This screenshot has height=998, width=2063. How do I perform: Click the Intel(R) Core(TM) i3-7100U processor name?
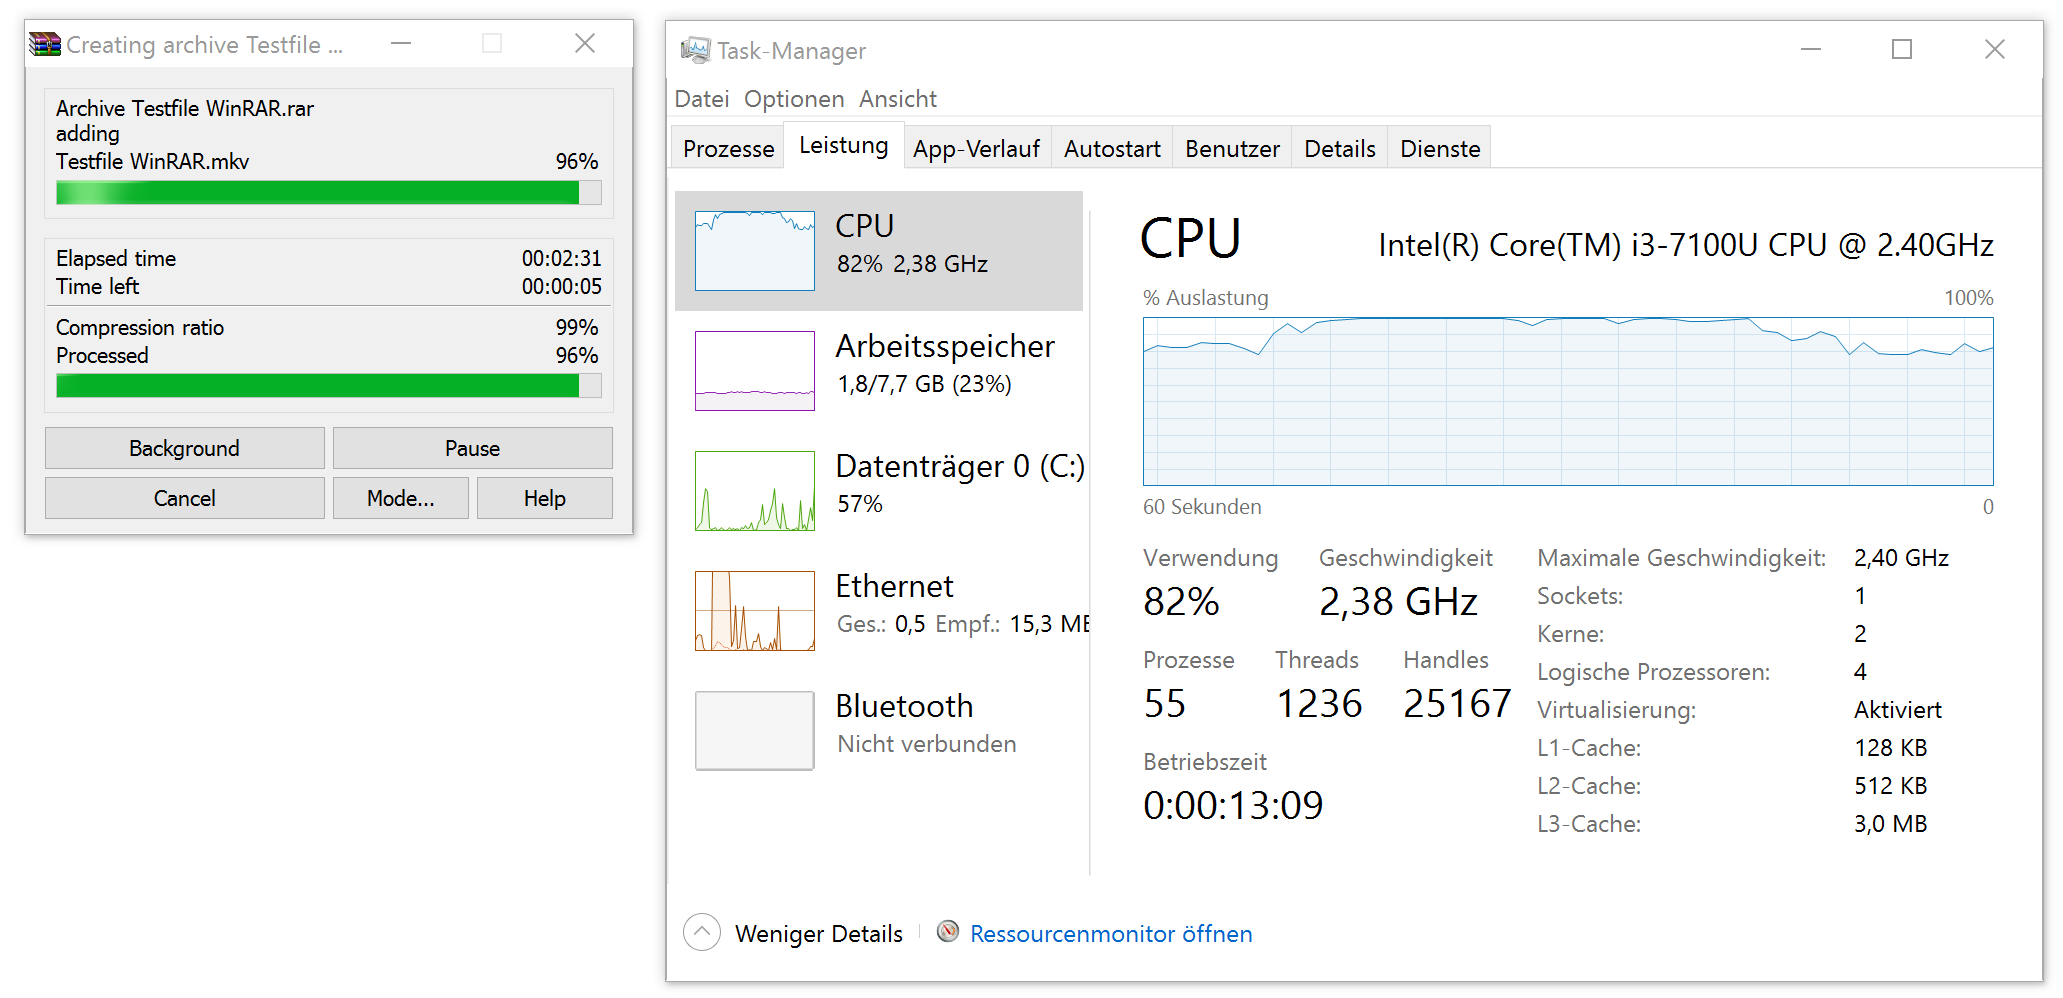(x=1686, y=245)
